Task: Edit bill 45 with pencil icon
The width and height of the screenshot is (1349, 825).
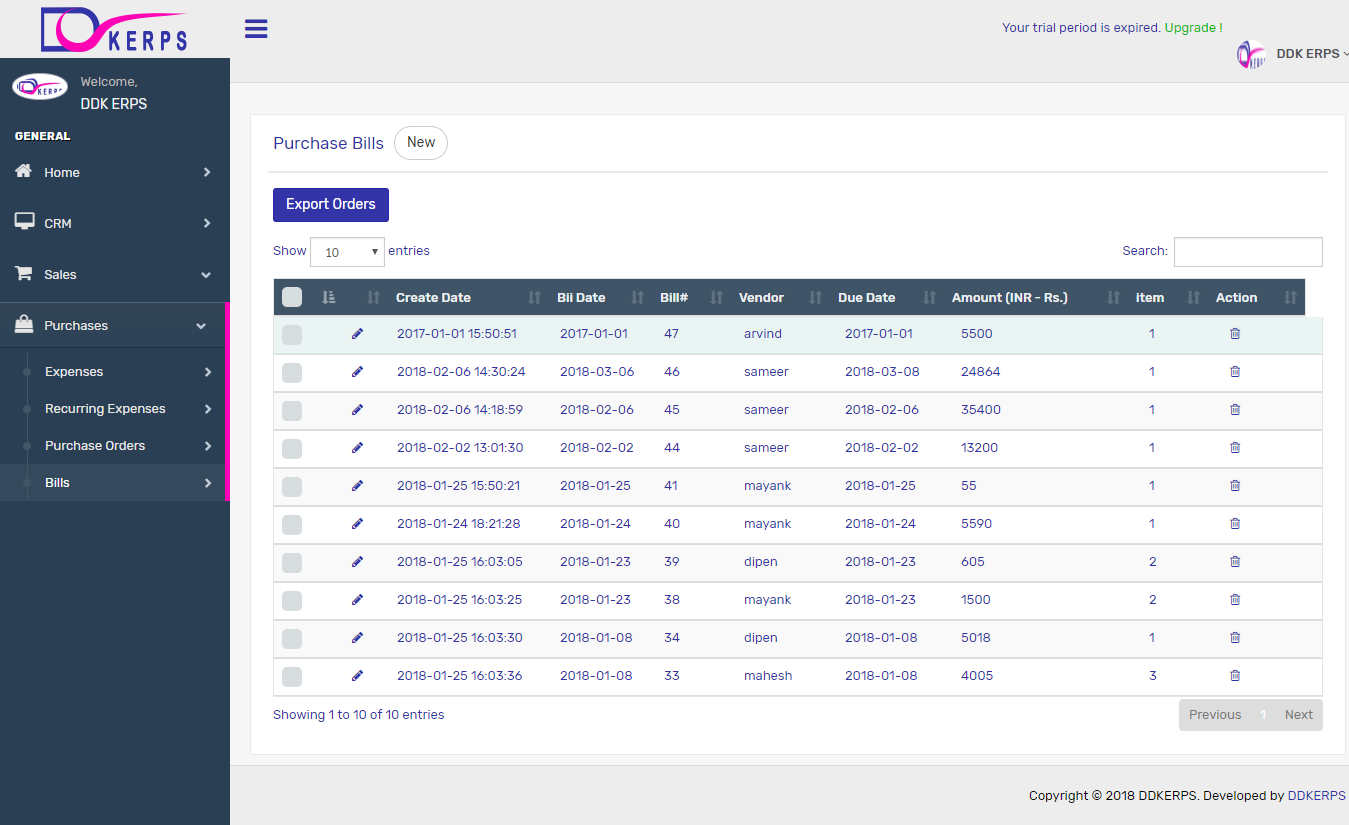Action: coord(358,410)
